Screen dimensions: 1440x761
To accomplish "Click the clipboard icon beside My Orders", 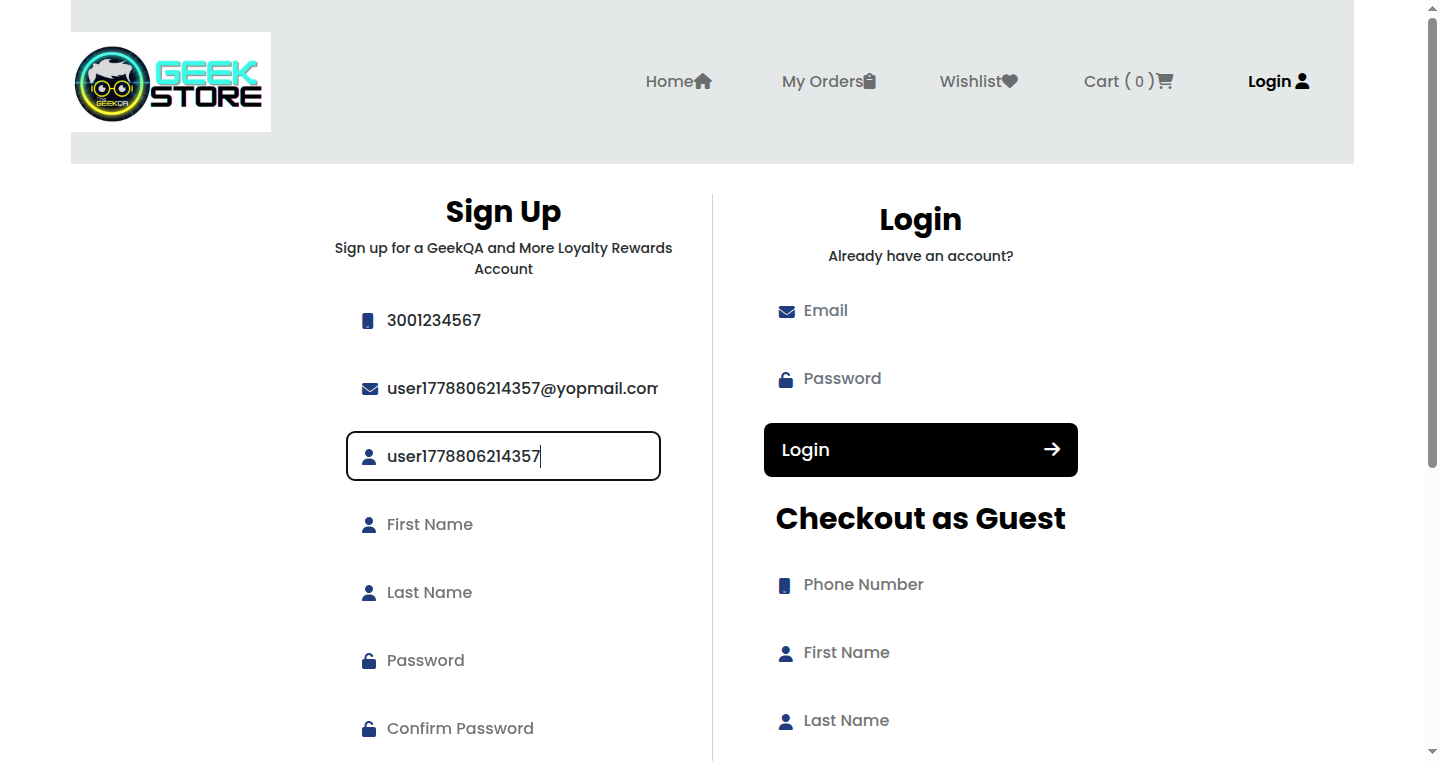I will (870, 82).
